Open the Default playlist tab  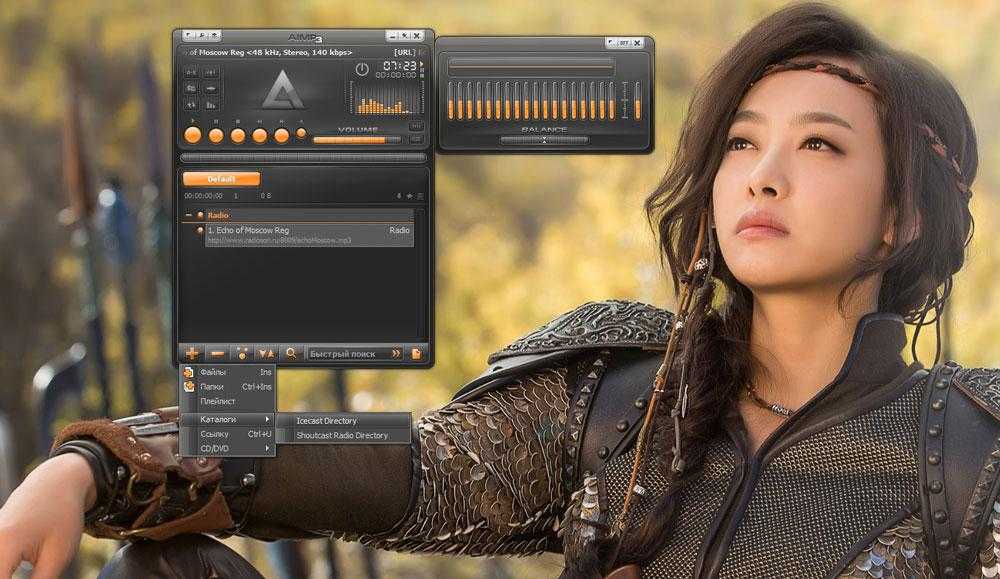tap(221, 179)
